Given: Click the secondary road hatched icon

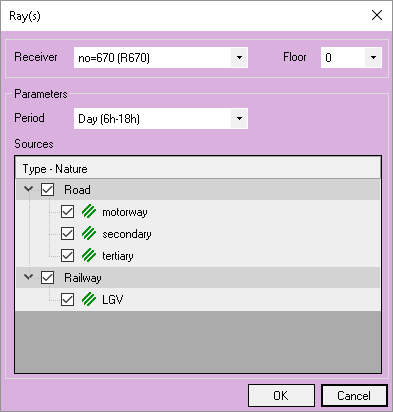Looking at the screenshot, I should point(89,234).
